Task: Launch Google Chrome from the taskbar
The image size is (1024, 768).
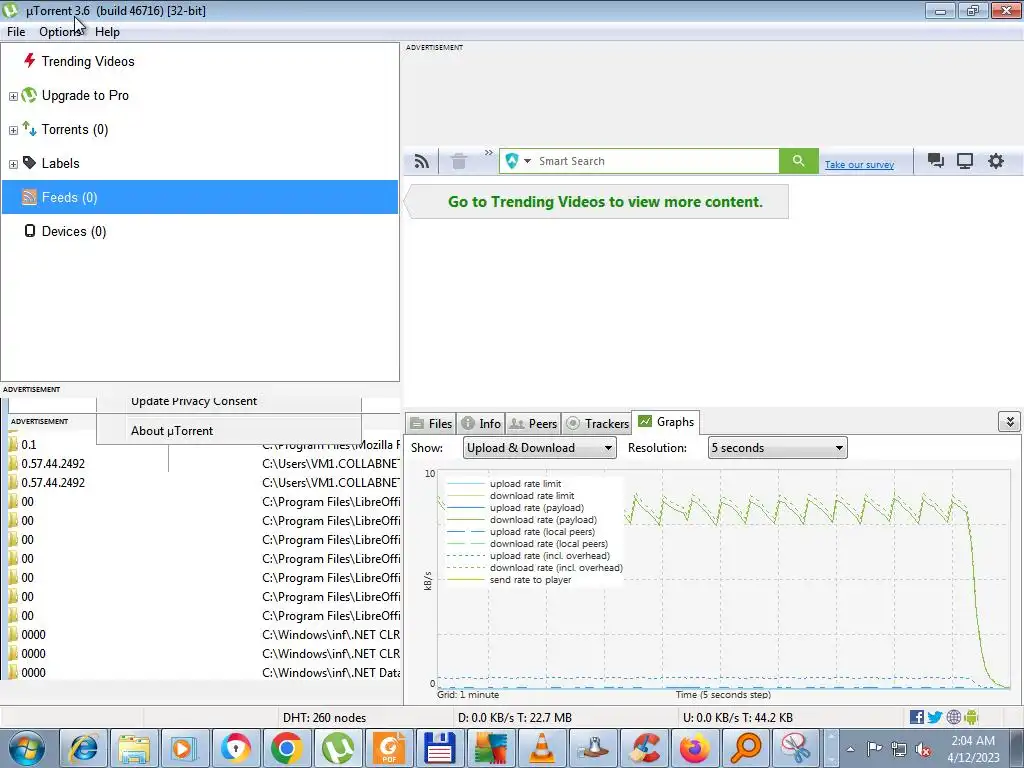Action: pyautogui.click(x=287, y=748)
